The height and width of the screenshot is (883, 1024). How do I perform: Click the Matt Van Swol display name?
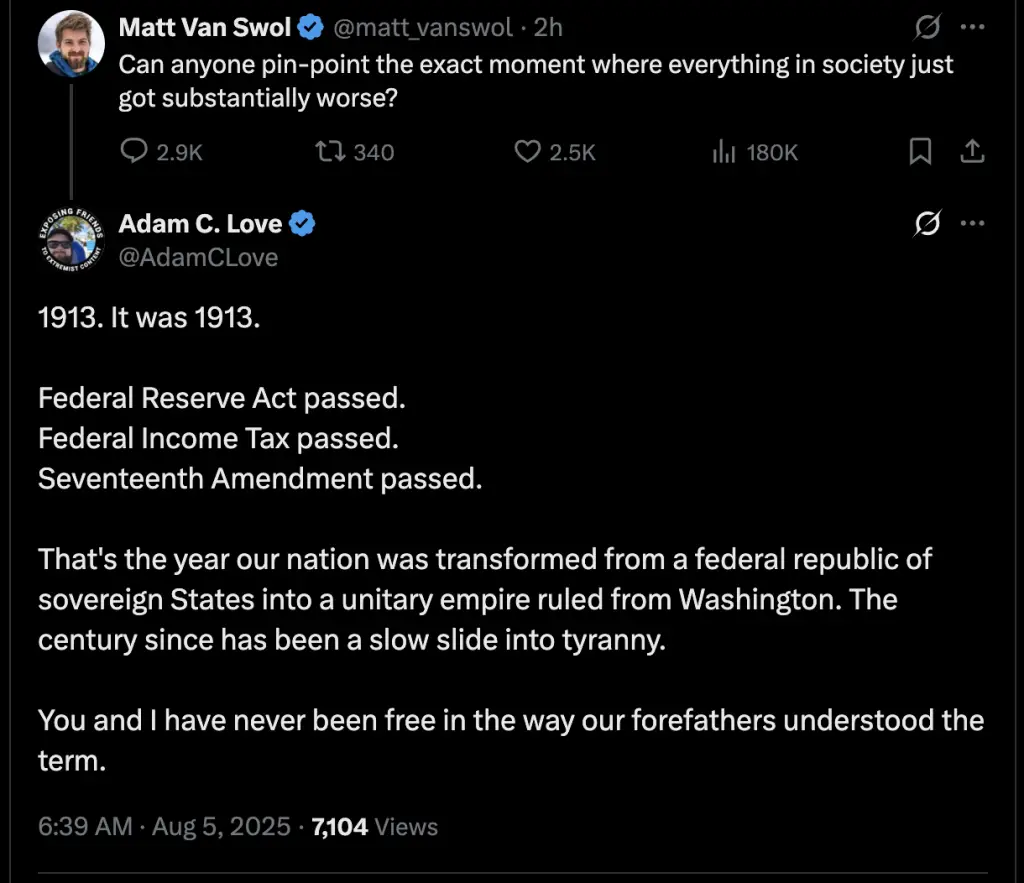(204, 27)
